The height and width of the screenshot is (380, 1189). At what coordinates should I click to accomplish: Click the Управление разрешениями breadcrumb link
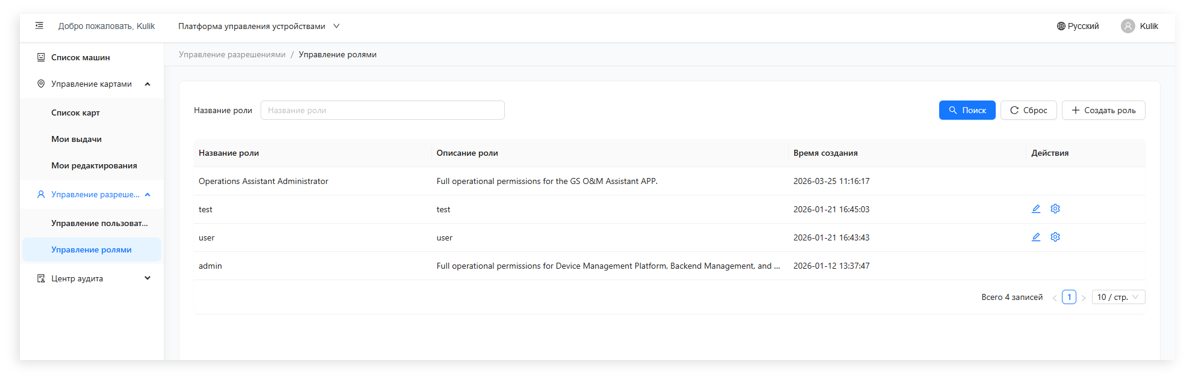pyautogui.click(x=231, y=55)
